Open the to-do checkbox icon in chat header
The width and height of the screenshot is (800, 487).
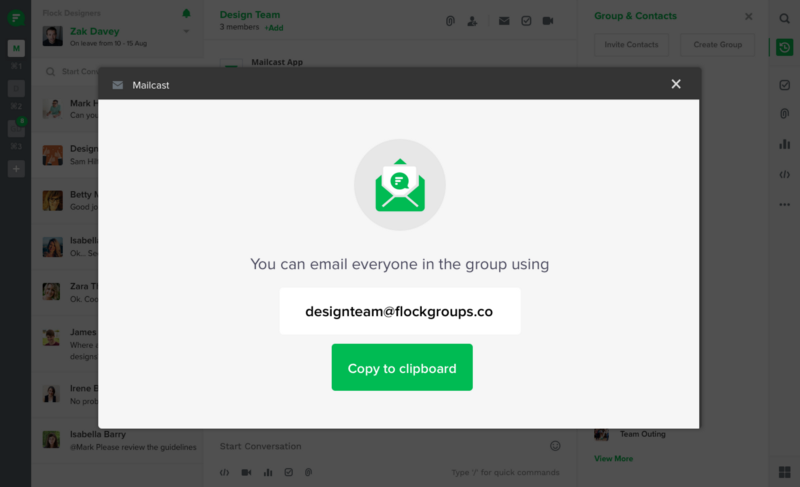click(x=526, y=21)
